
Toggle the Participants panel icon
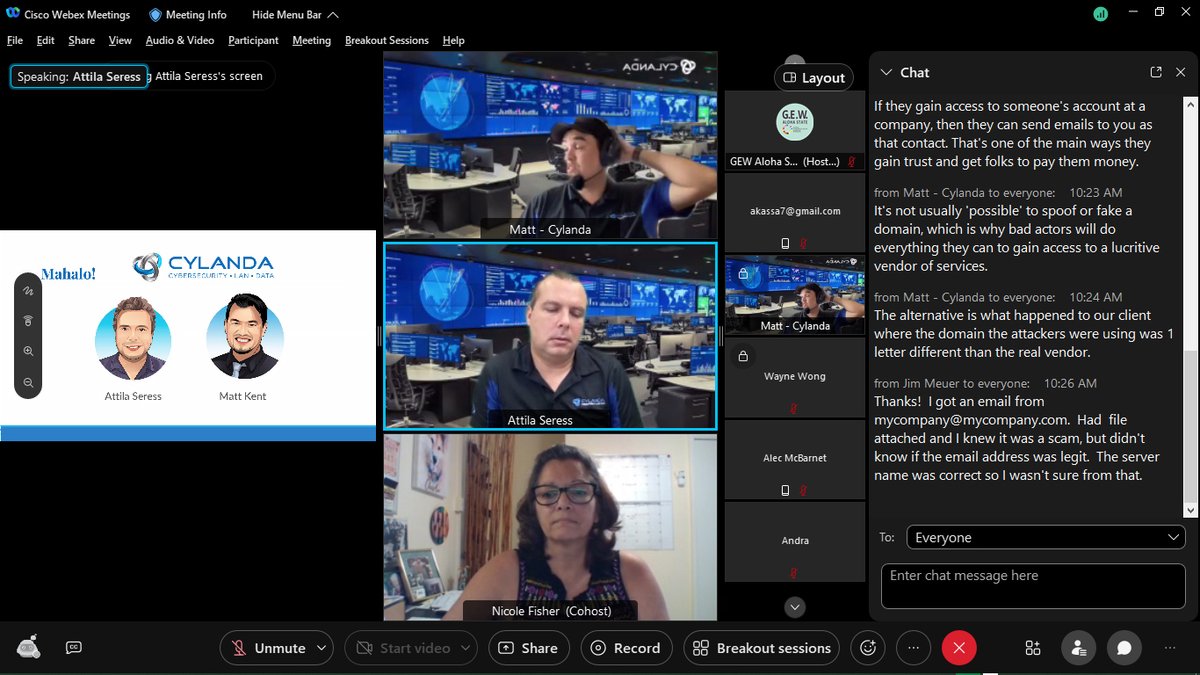pyautogui.click(x=1079, y=648)
